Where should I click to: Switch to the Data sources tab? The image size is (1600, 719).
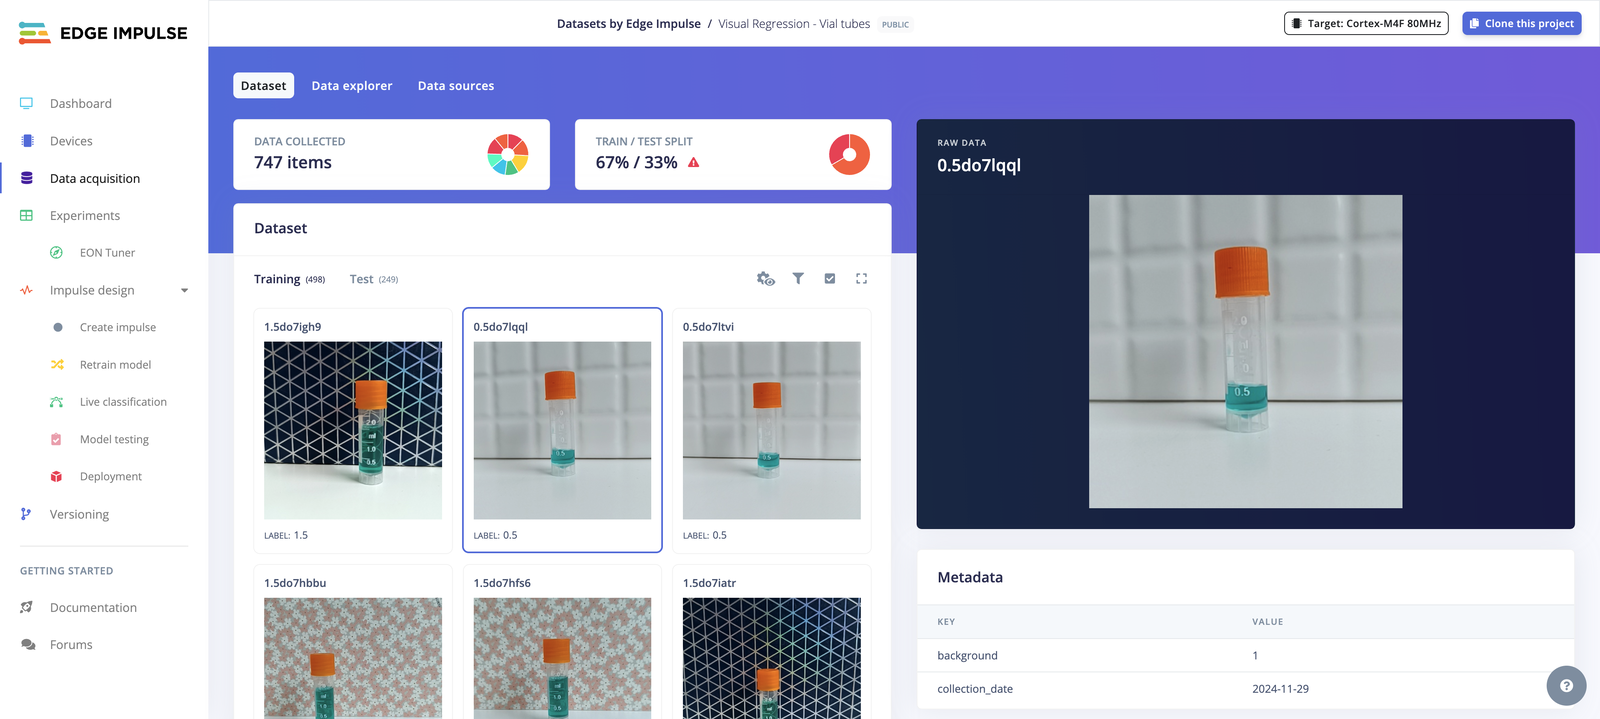pyautogui.click(x=456, y=86)
